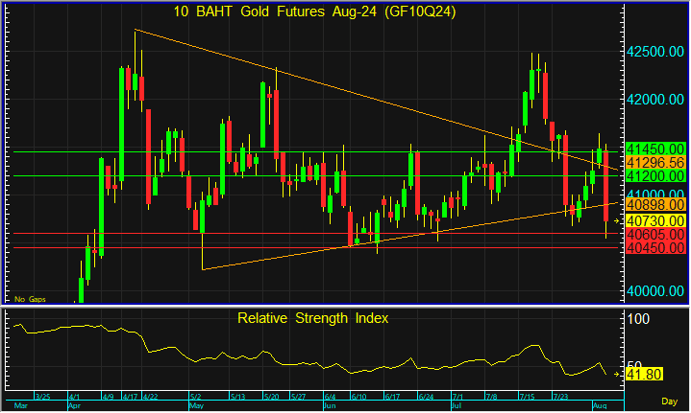Select the orange 40898.00 trendline label
691x413 pixels.
coord(653,204)
